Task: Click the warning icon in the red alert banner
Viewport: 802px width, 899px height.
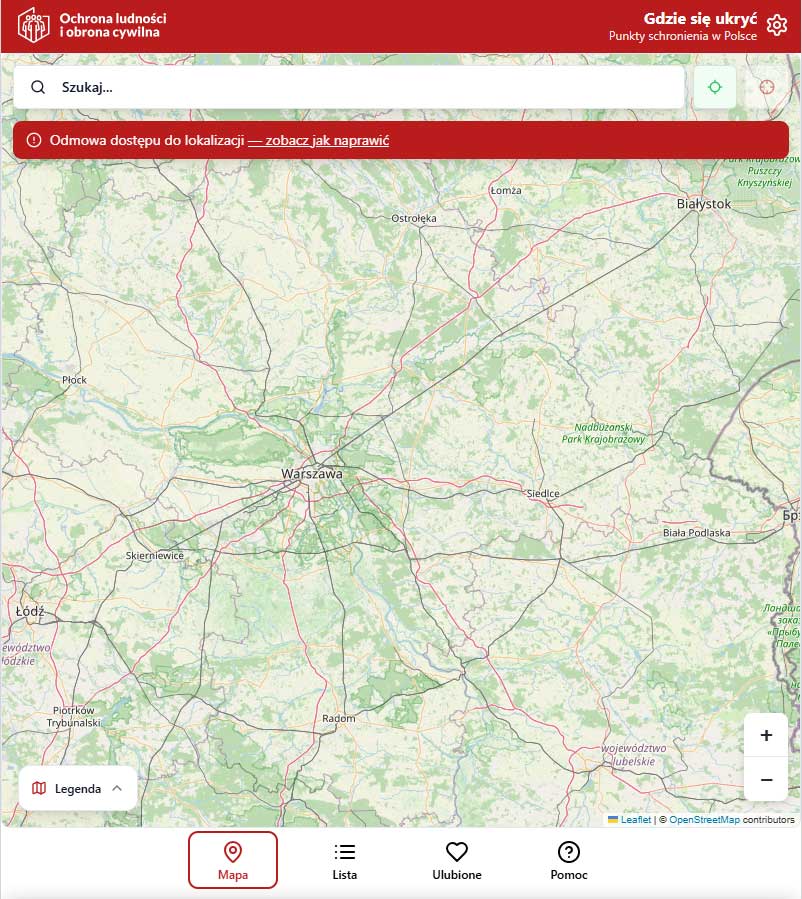Action: [x=36, y=140]
